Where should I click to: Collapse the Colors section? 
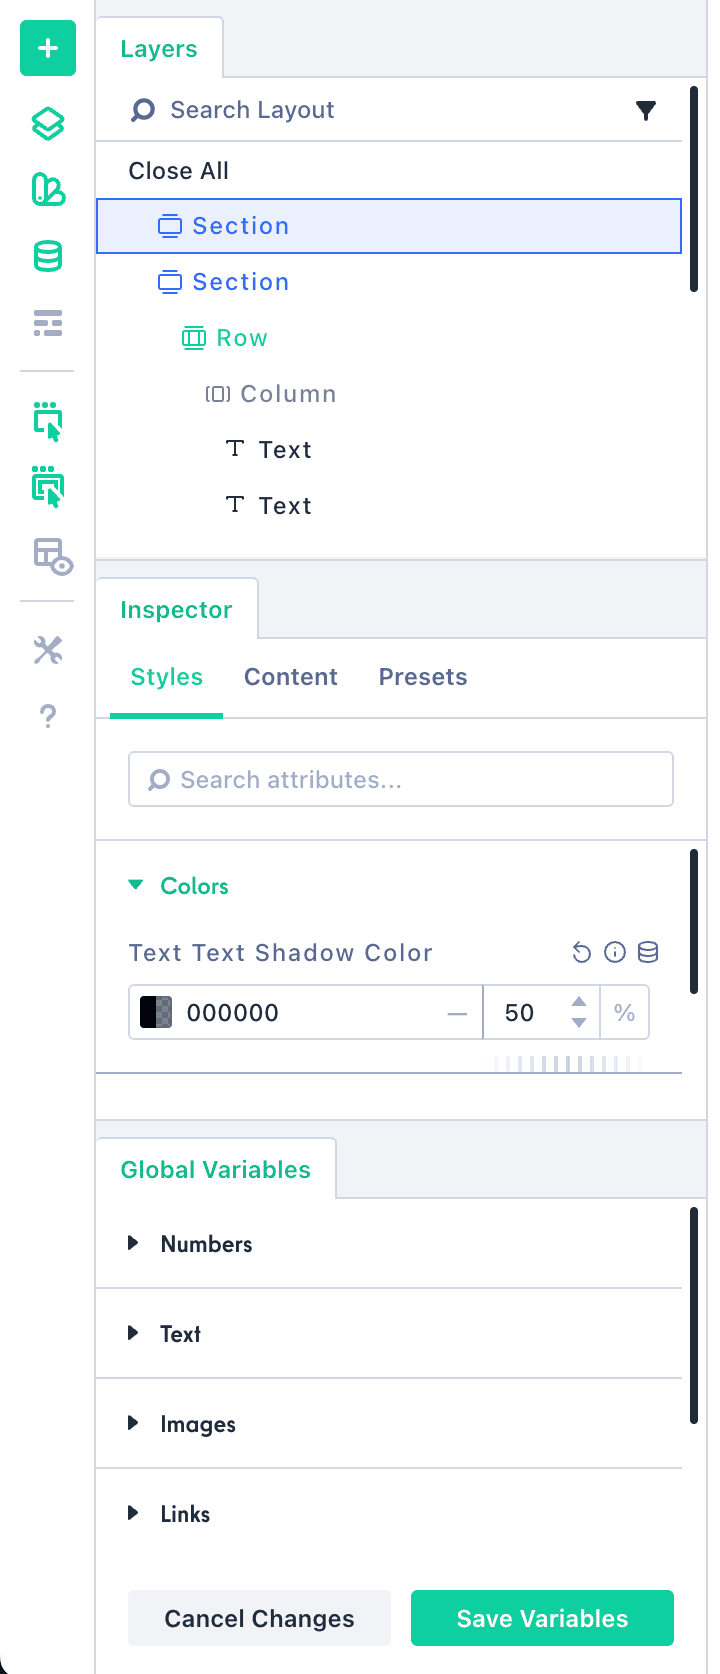point(136,885)
